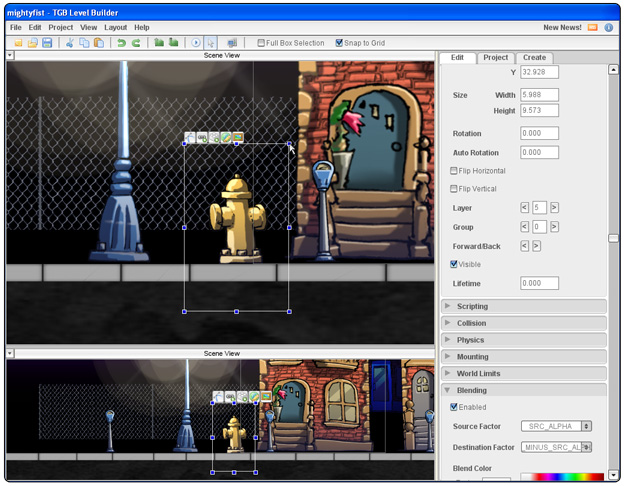Open the top Scene View dropdown arrow
Screen dimensions: 625x486
[x=10, y=55]
